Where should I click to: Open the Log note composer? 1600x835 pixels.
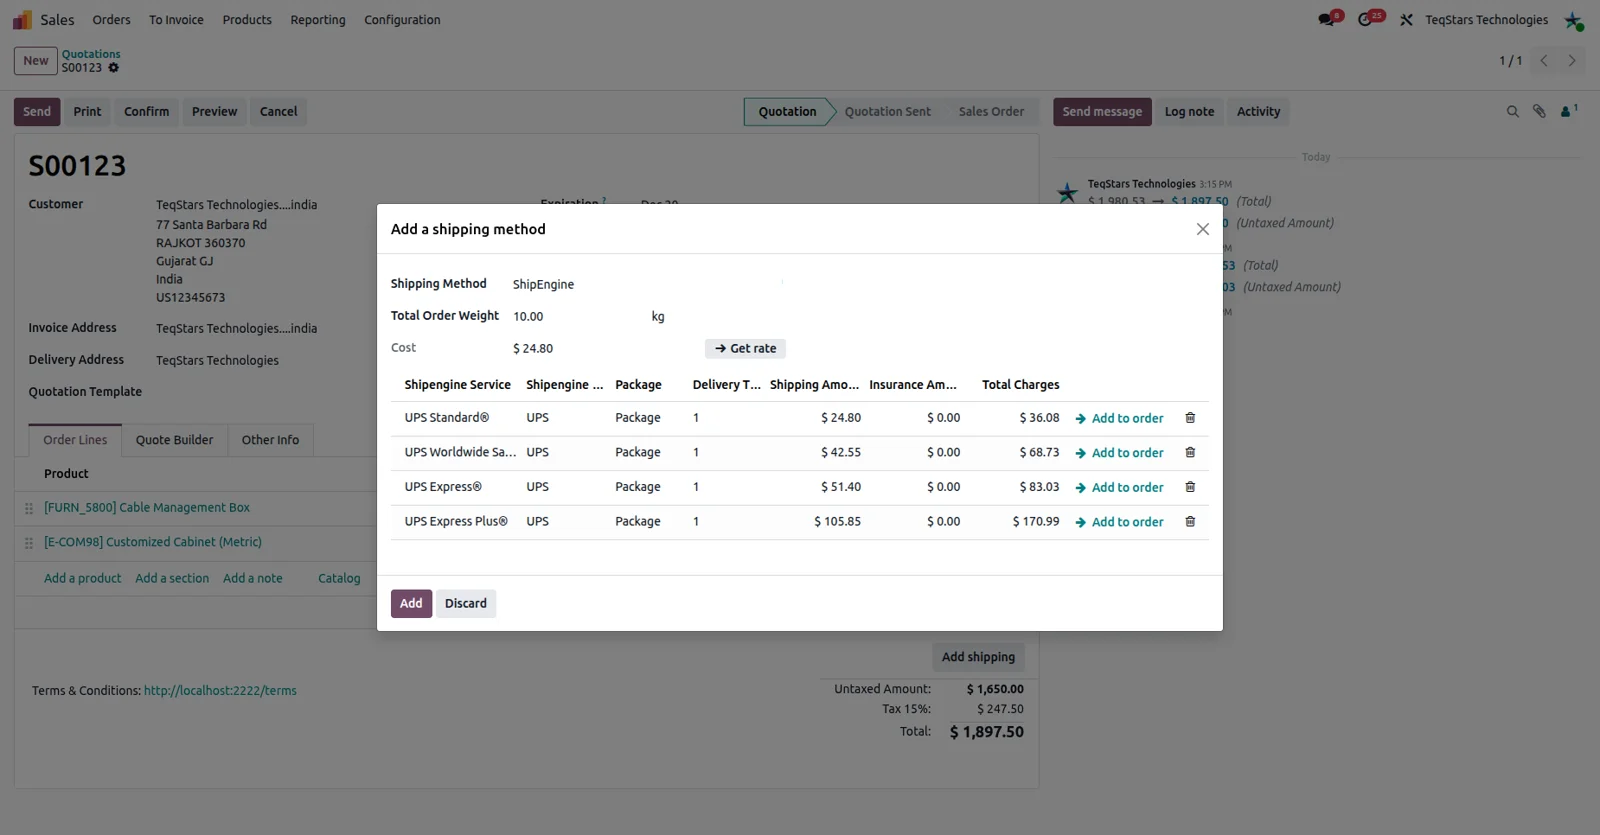[x=1189, y=112]
